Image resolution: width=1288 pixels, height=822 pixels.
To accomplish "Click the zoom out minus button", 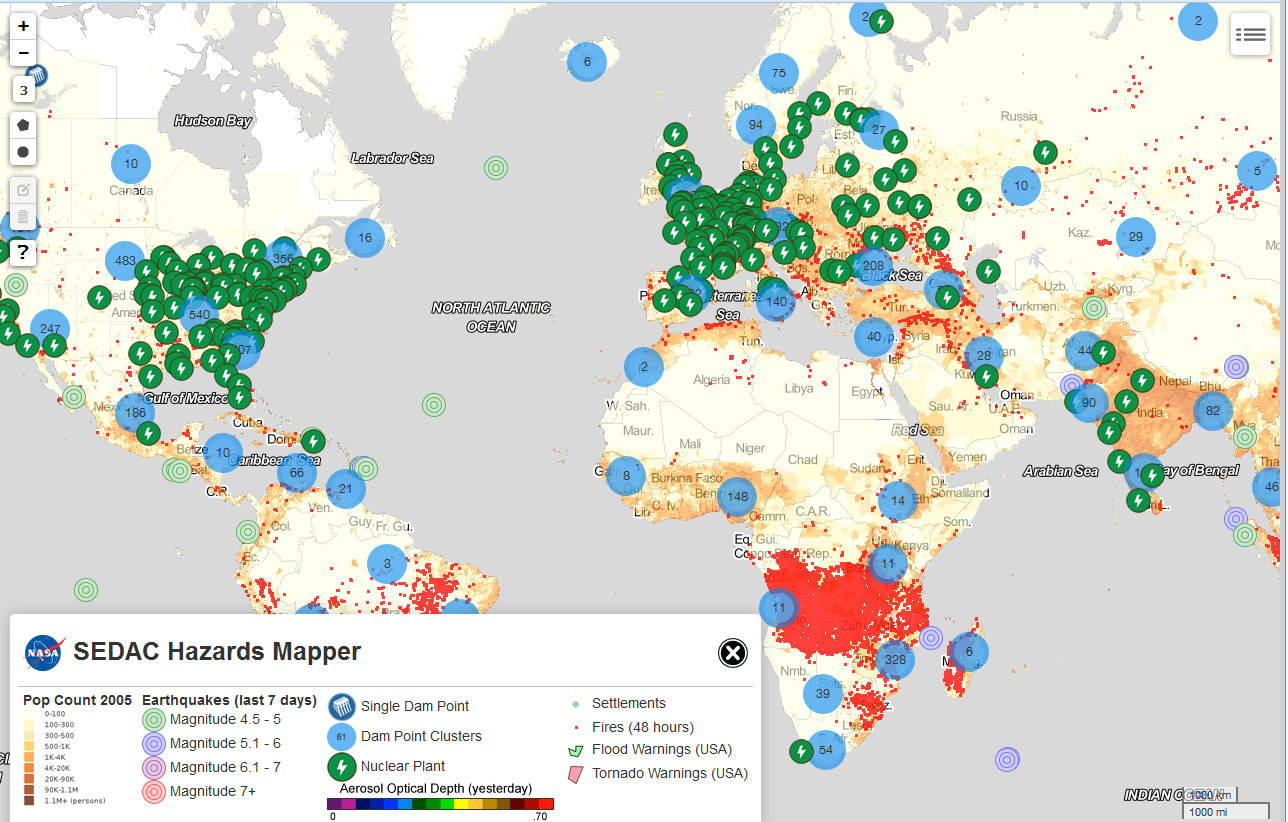I will [x=23, y=52].
